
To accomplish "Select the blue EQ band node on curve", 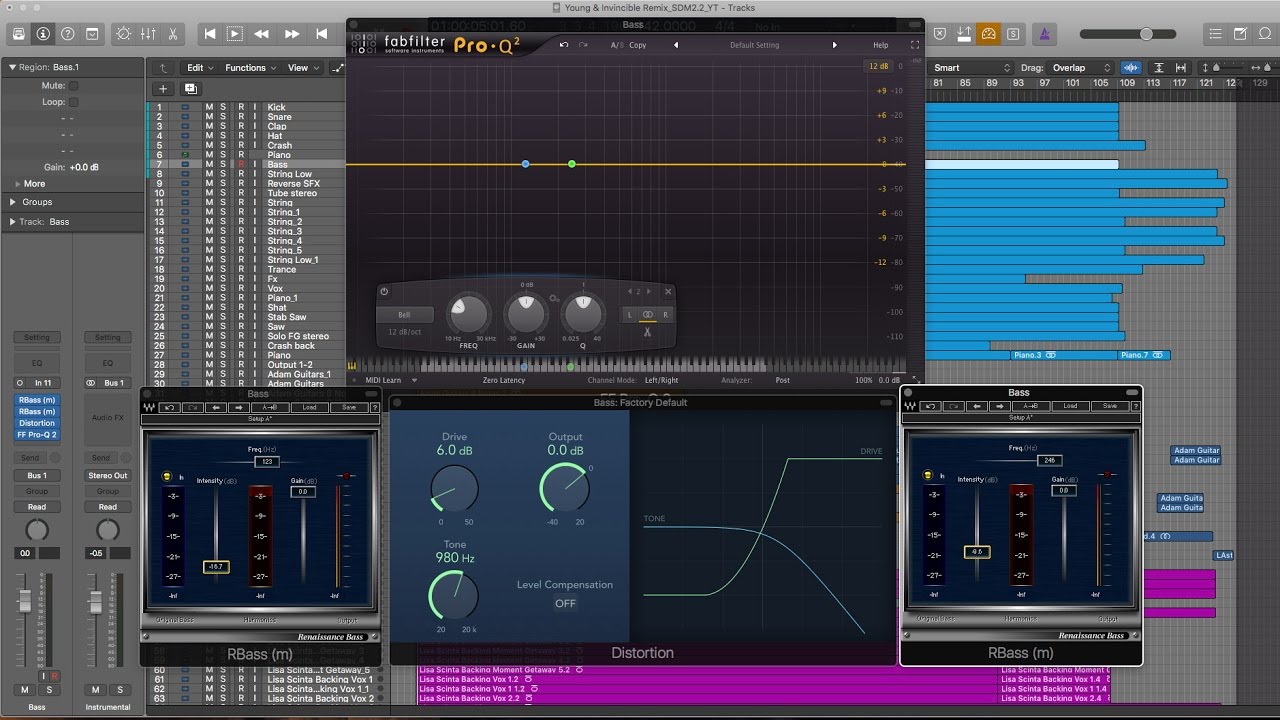I will point(525,164).
